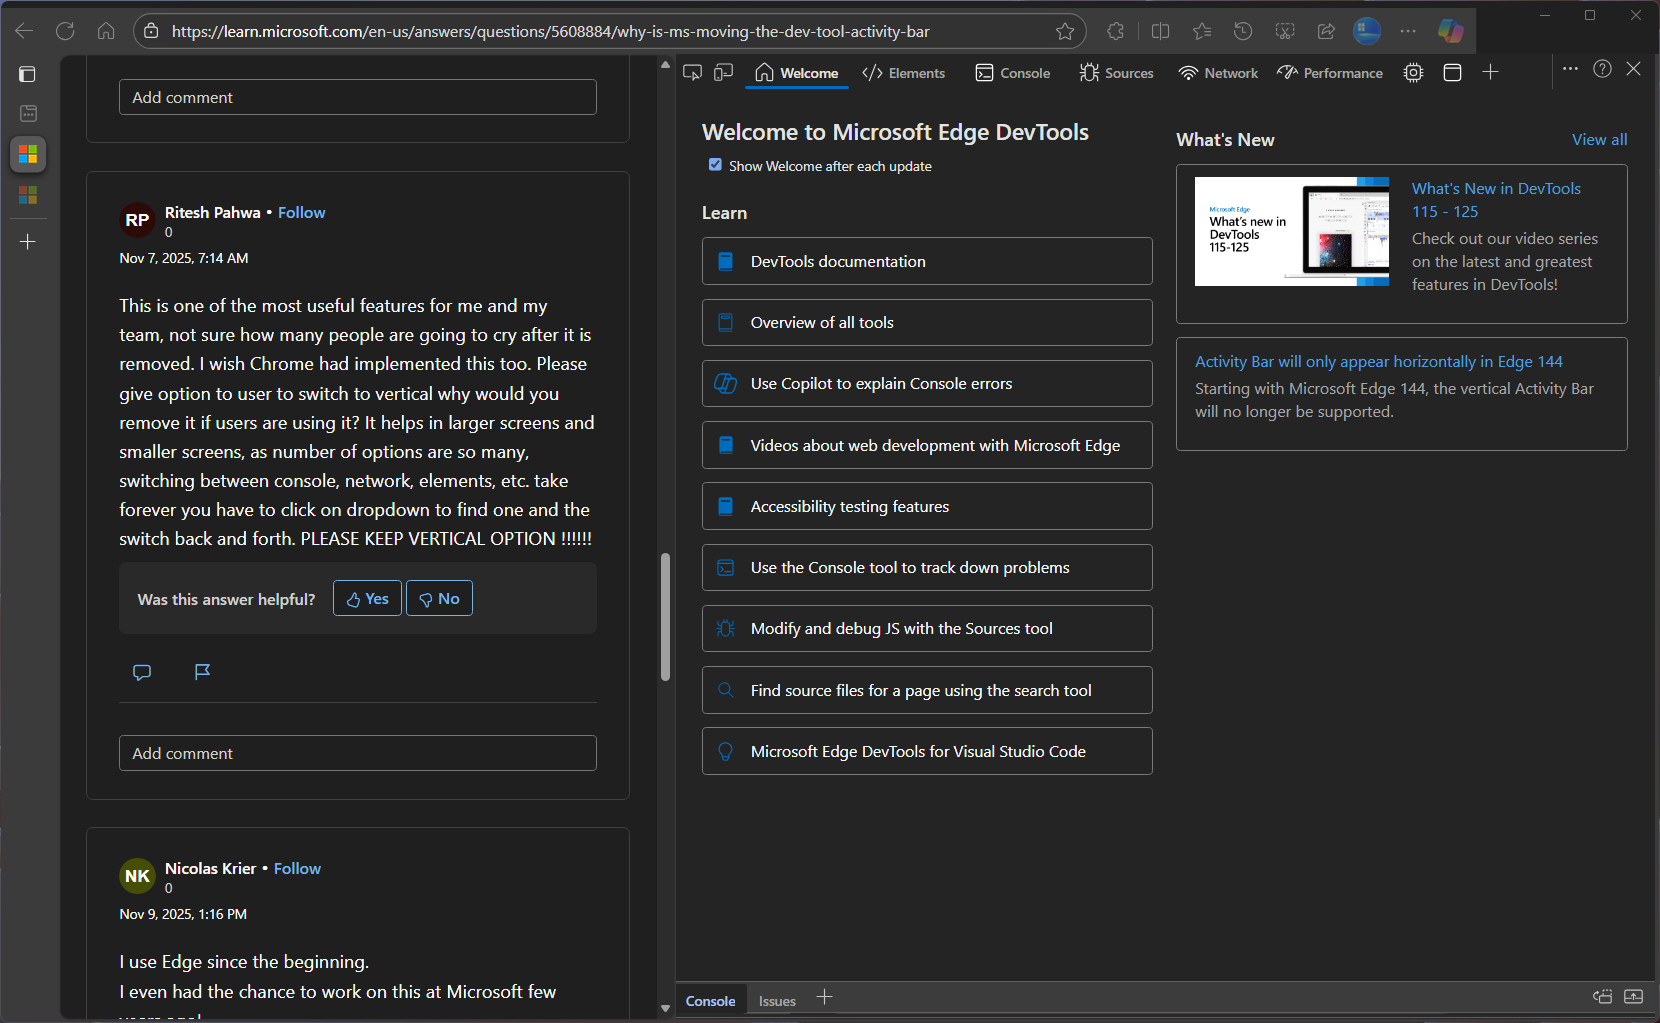
Task: Open Overview of all tools link
Action: [x=927, y=322]
